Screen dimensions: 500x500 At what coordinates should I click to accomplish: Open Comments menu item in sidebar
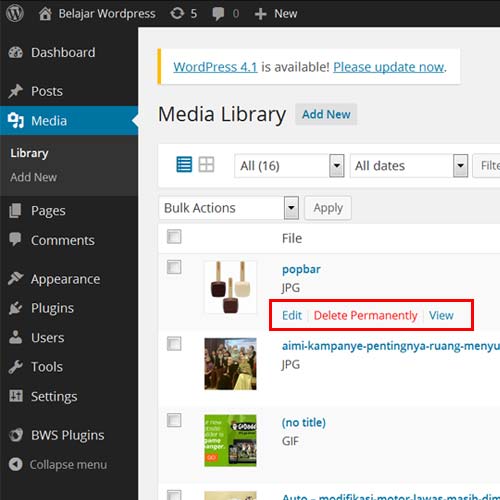point(63,240)
